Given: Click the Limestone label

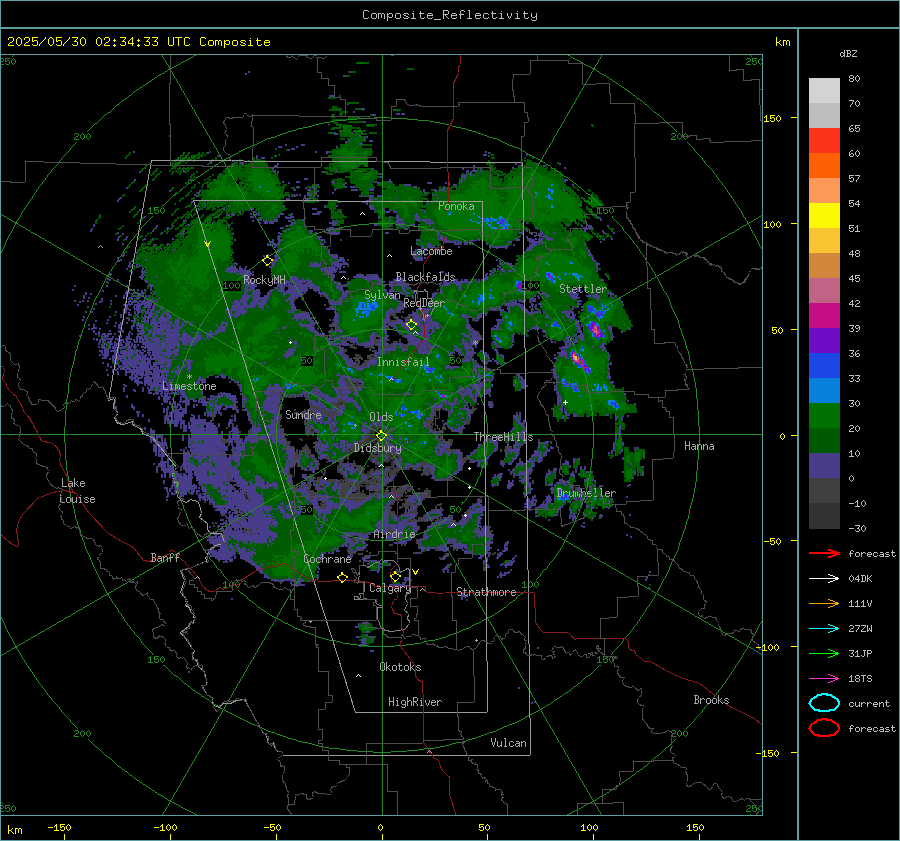Looking at the screenshot, I should [x=189, y=386].
